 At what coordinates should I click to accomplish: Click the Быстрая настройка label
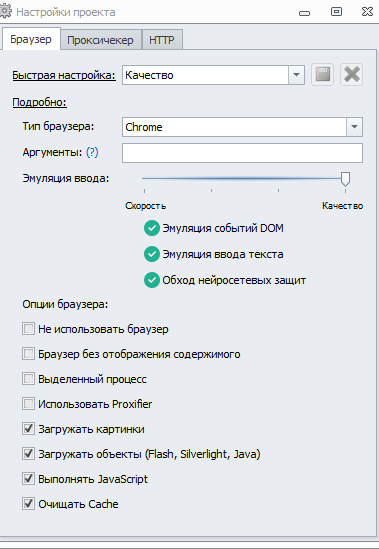64,75
